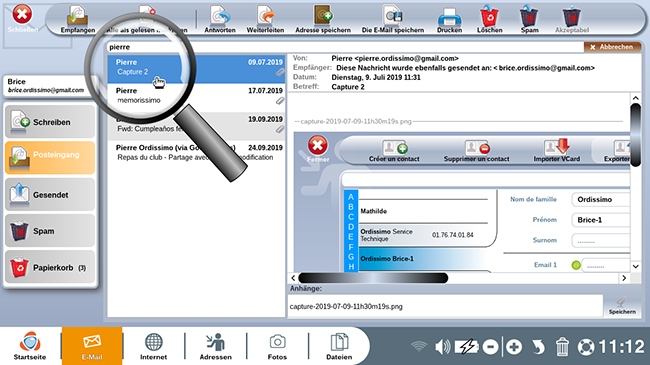Open Adressen from the bottom bar
This screenshot has width=650, height=365.
[x=216, y=346]
